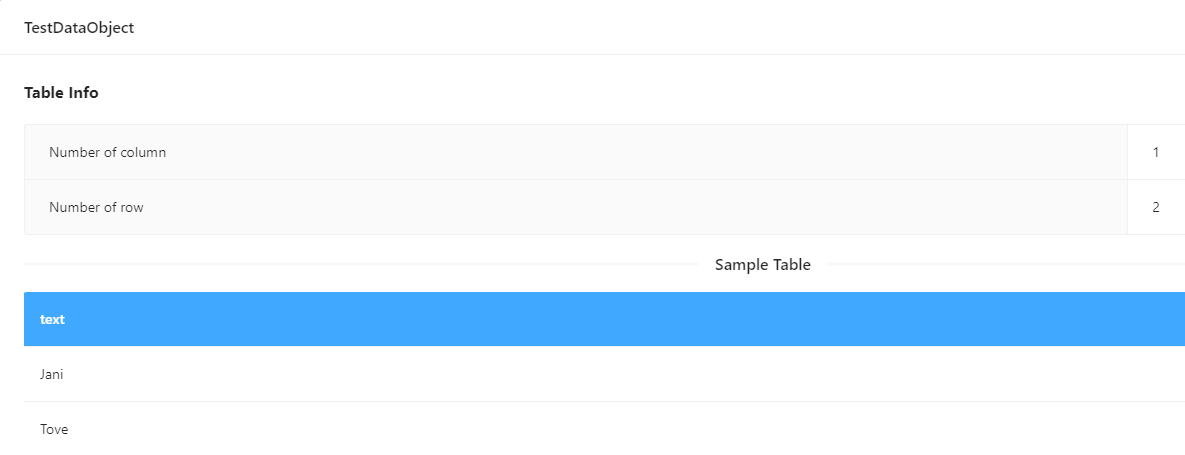
Task: Select the column count value 1
Action: 1156,152
